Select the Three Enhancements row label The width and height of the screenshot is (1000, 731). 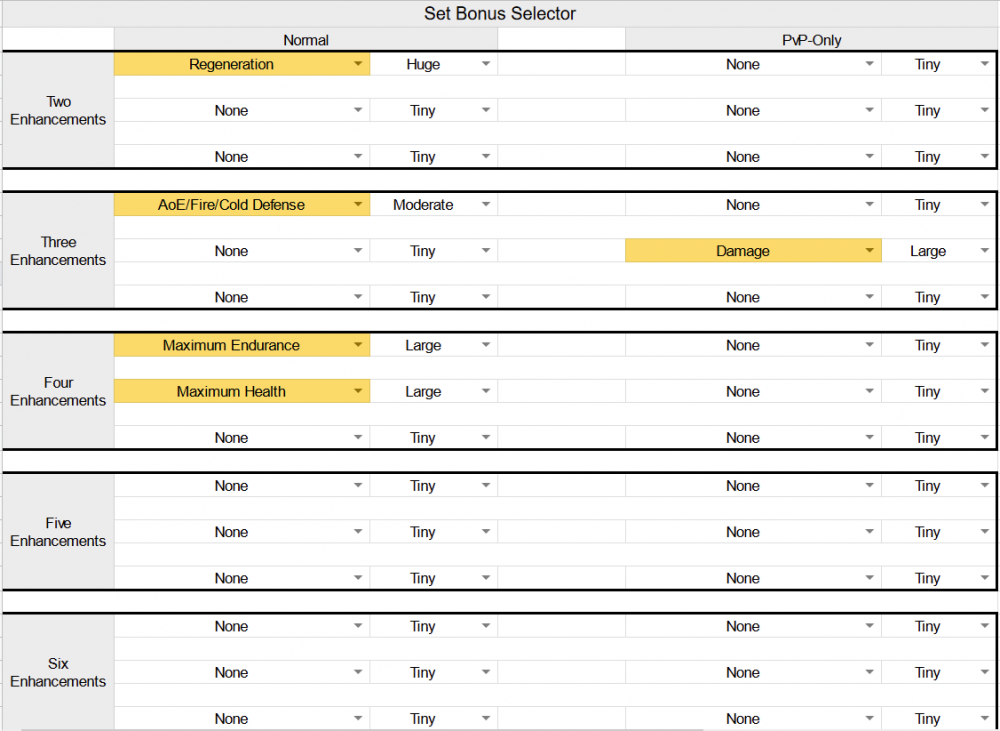pos(58,251)
